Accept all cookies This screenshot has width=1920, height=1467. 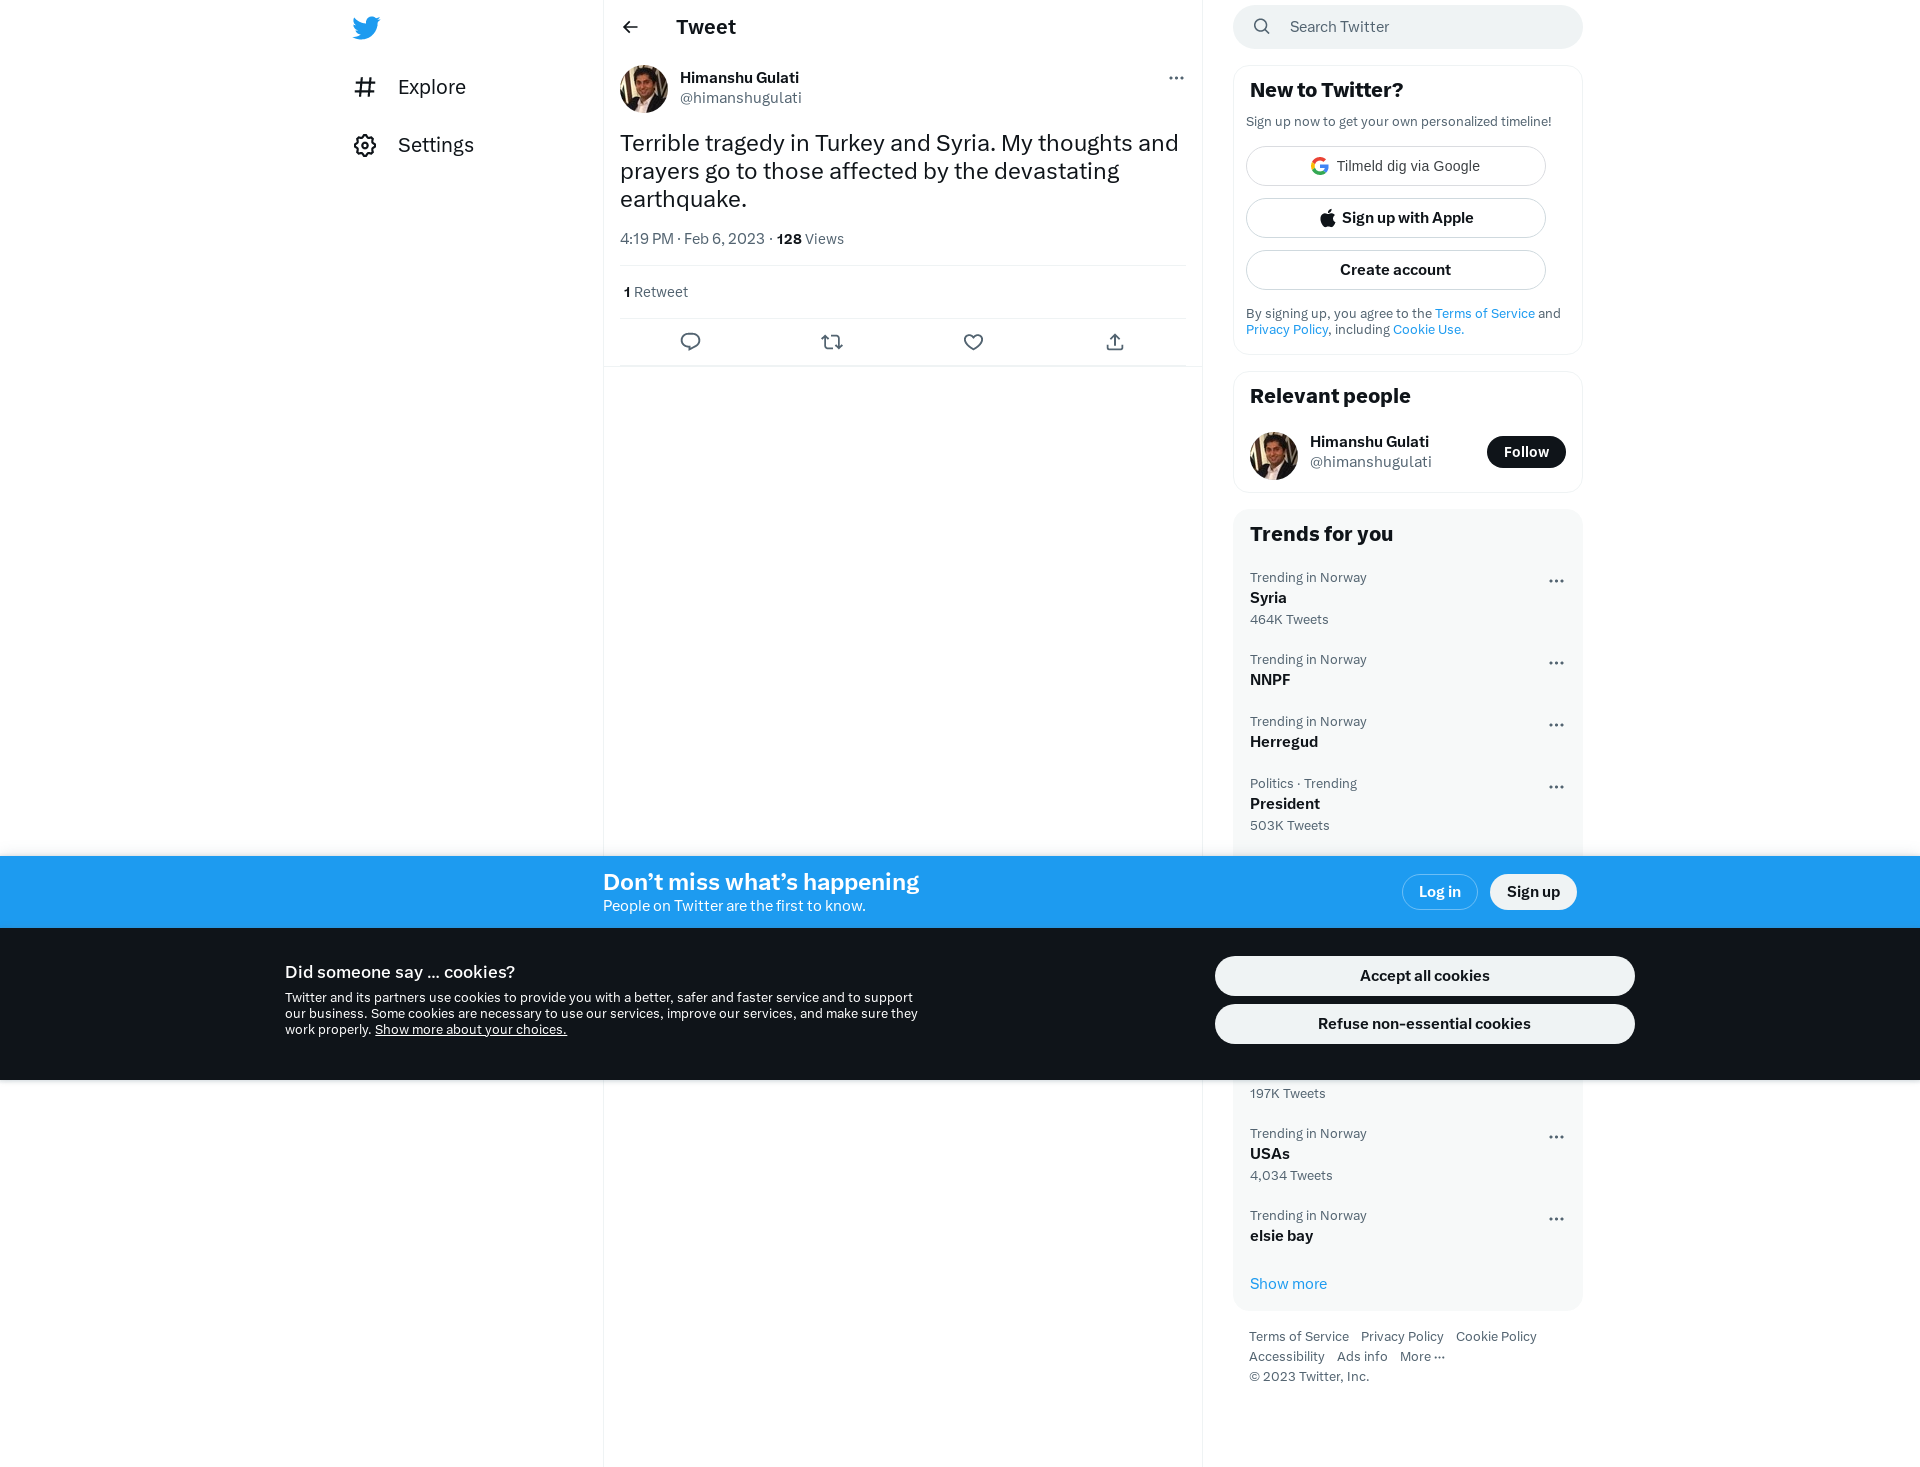[x=1424, y=976]
